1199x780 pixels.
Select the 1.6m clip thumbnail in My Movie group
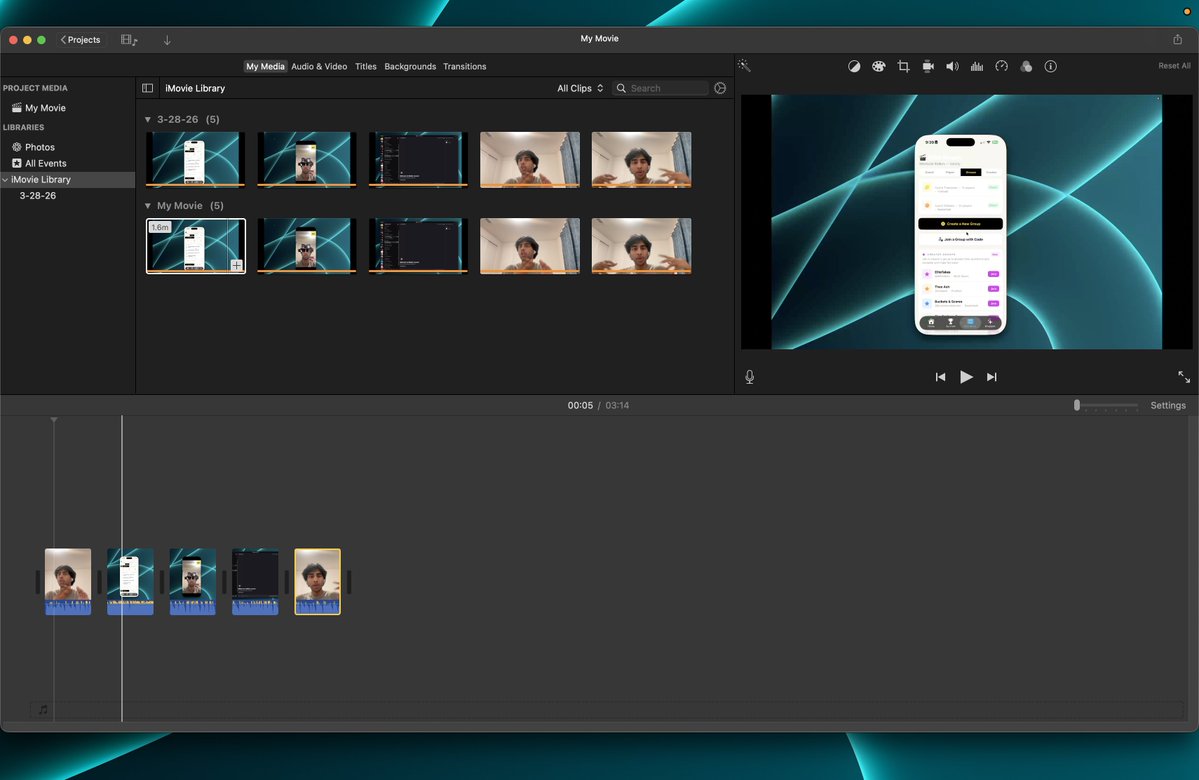(196, 246)
